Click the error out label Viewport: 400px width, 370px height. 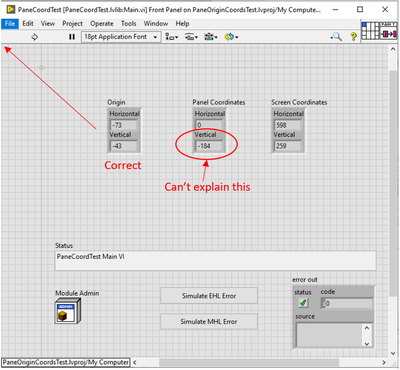pos(305,280)
